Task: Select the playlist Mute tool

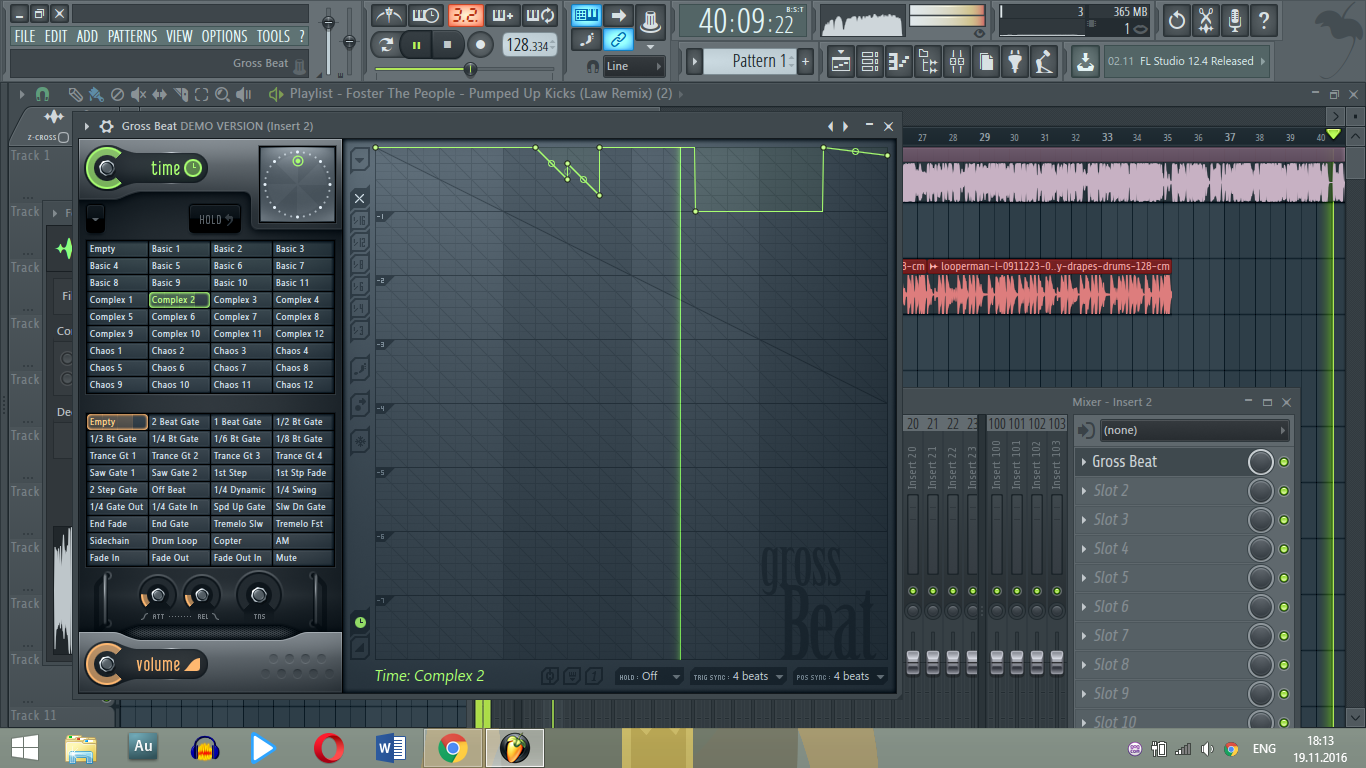Action: 138,94
